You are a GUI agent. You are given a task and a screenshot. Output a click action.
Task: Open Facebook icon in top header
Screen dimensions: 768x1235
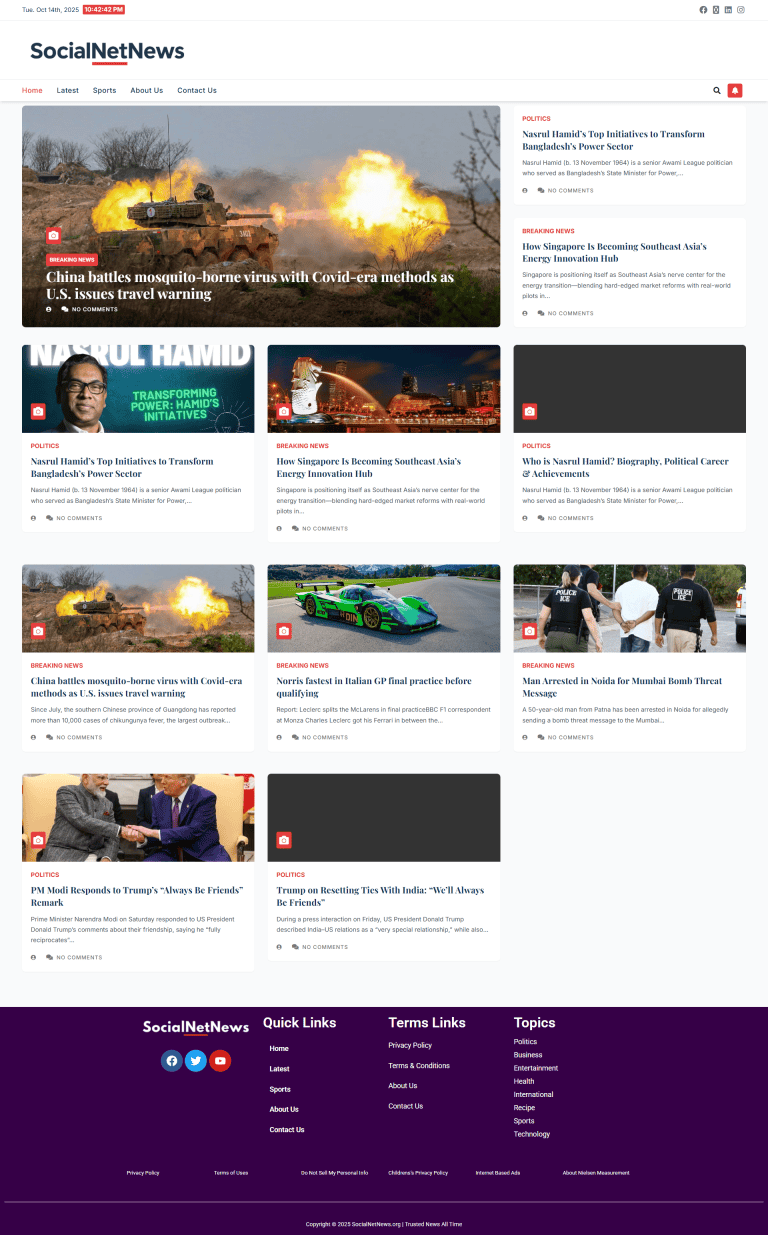(x=703, y=9)
